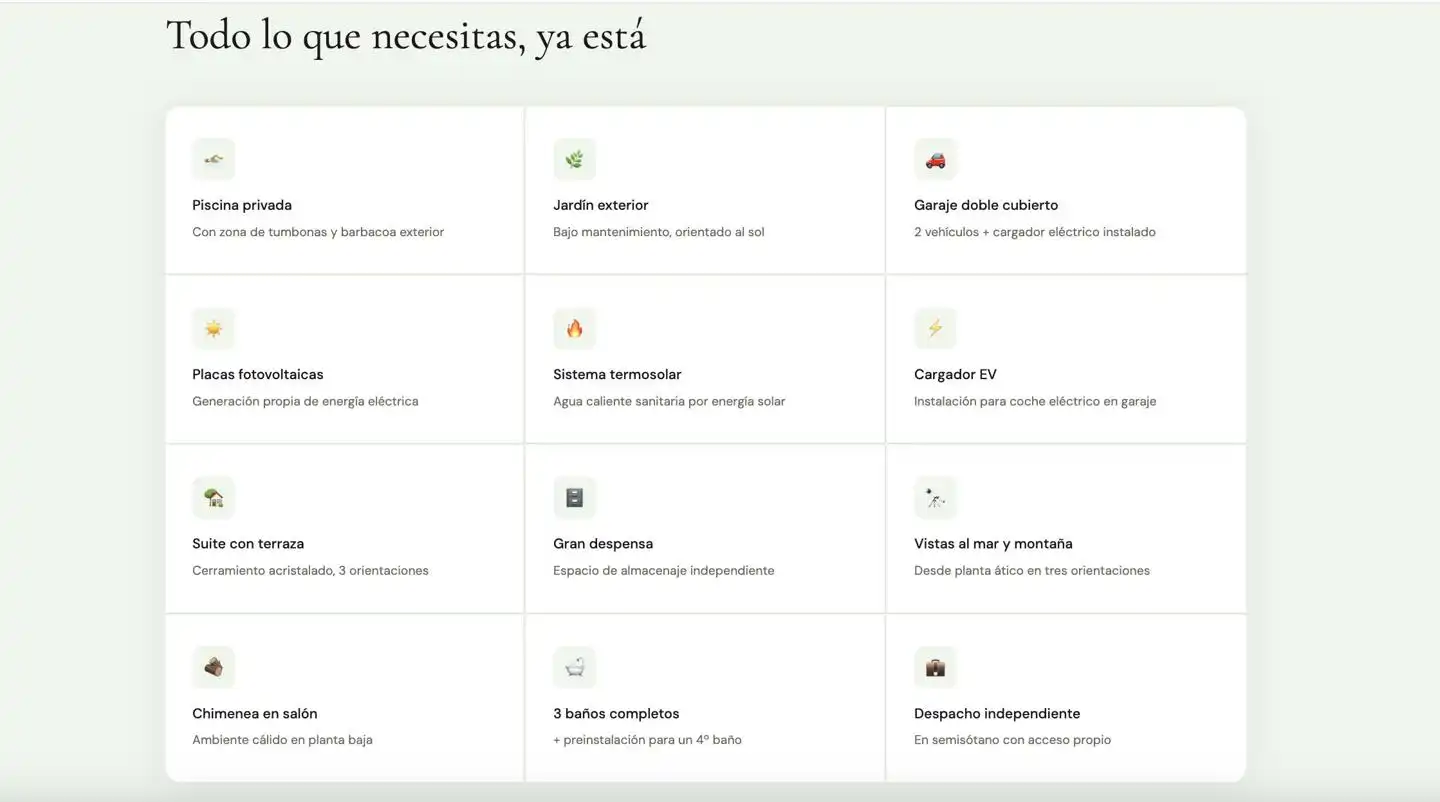Select the Gran despensa title
Viewport: 1440px width, 802px height.
603,544
